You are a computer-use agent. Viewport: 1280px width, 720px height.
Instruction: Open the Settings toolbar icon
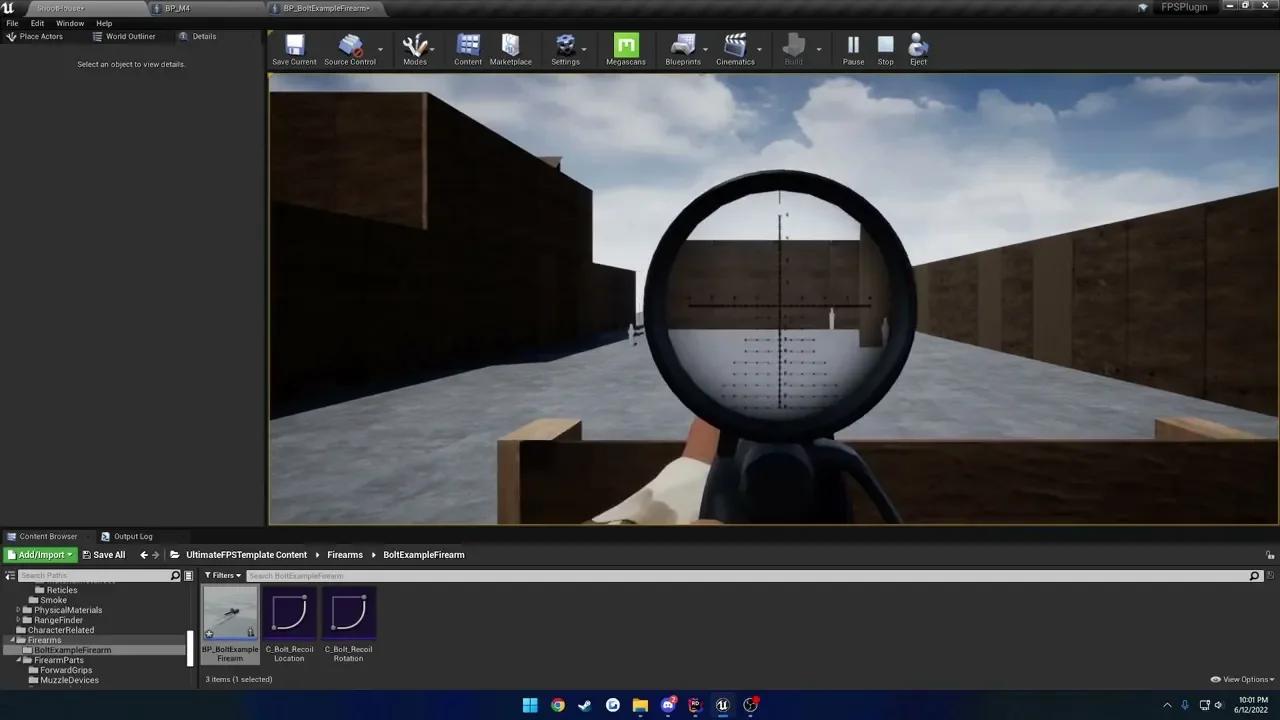(x=565, y=47)
